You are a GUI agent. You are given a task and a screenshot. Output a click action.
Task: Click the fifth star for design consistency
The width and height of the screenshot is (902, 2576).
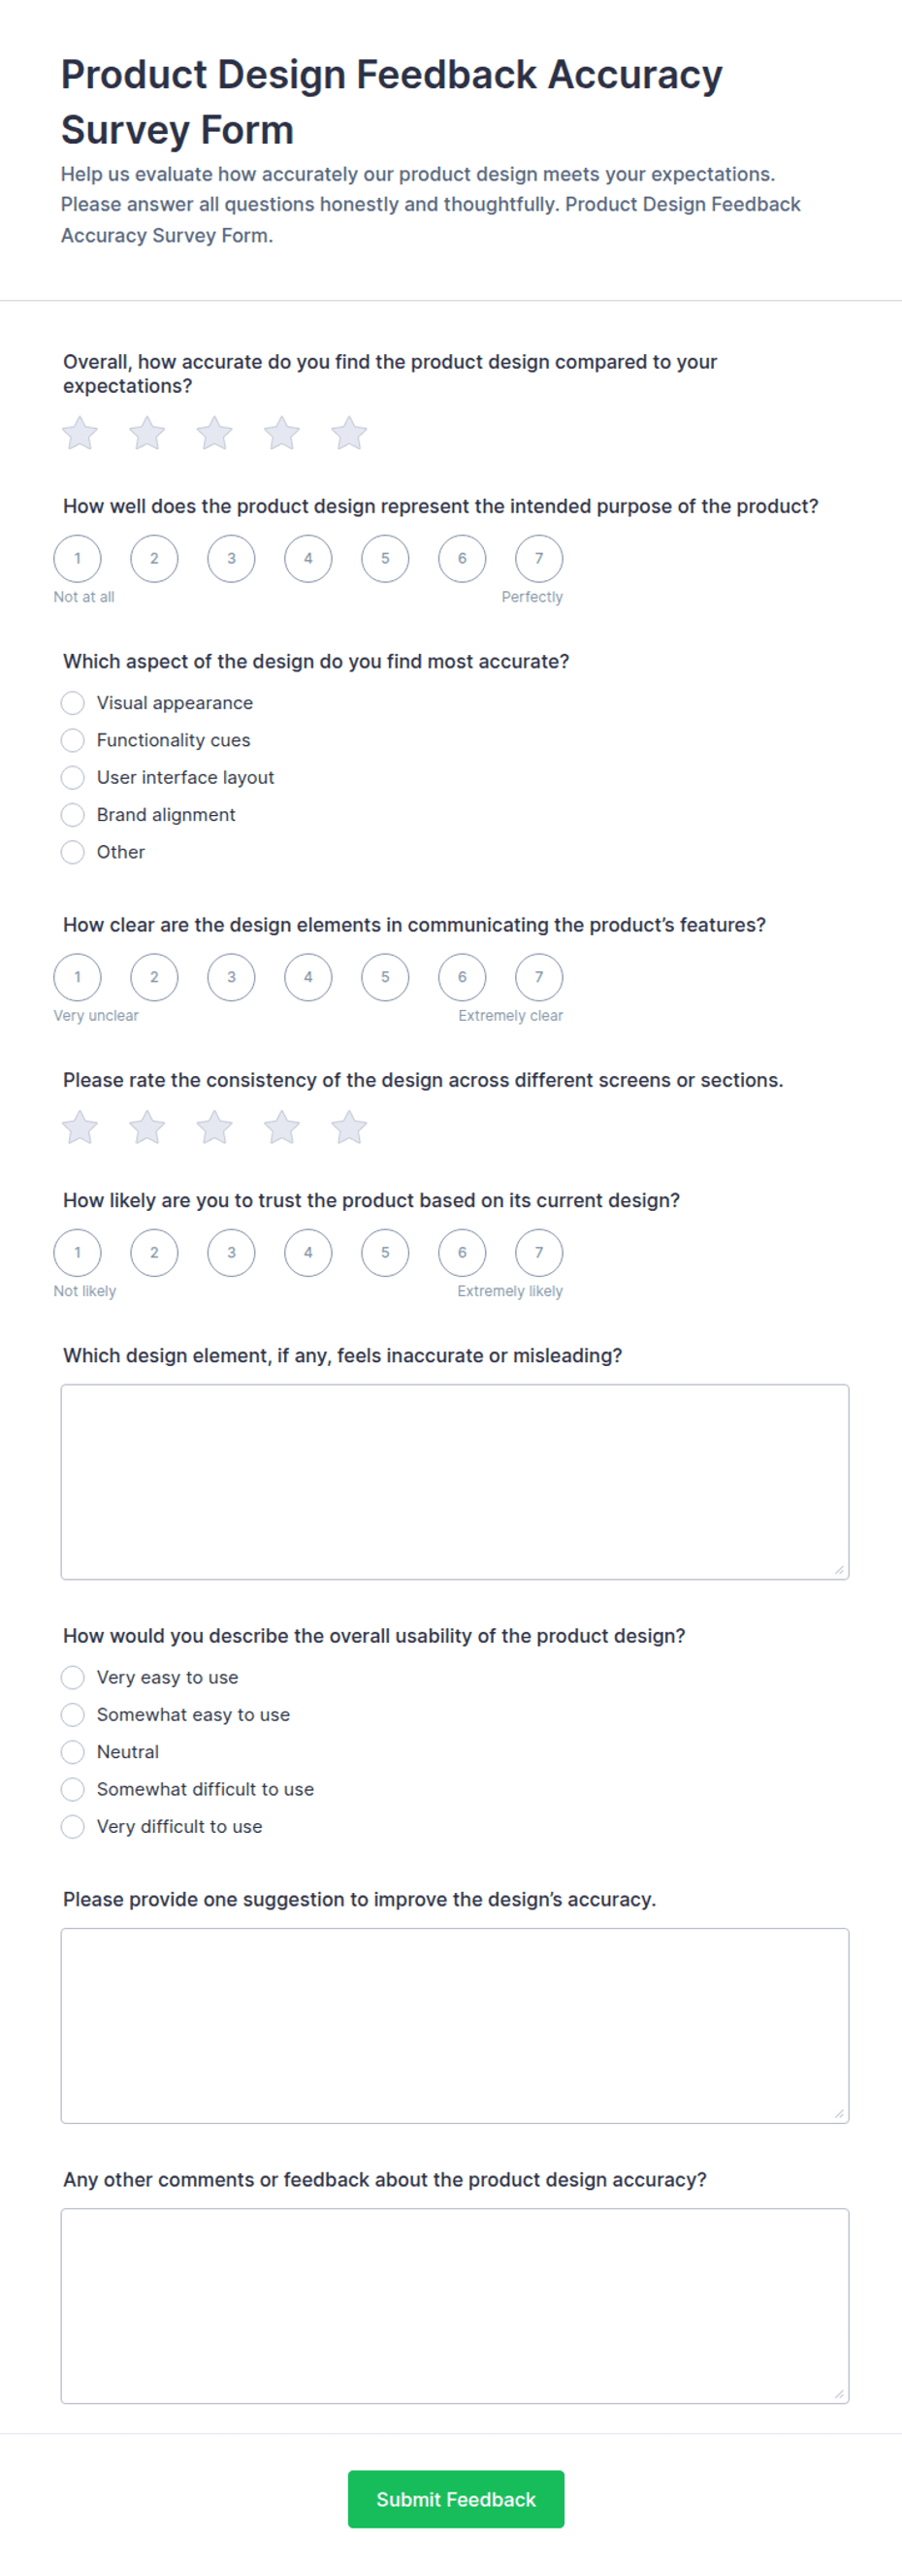349,1128
